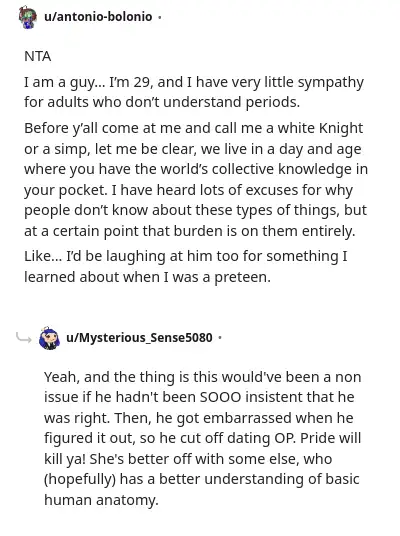Click the paragraph starting 'I am a guy'
Viewport: 400px width, 536px height.
194,92
